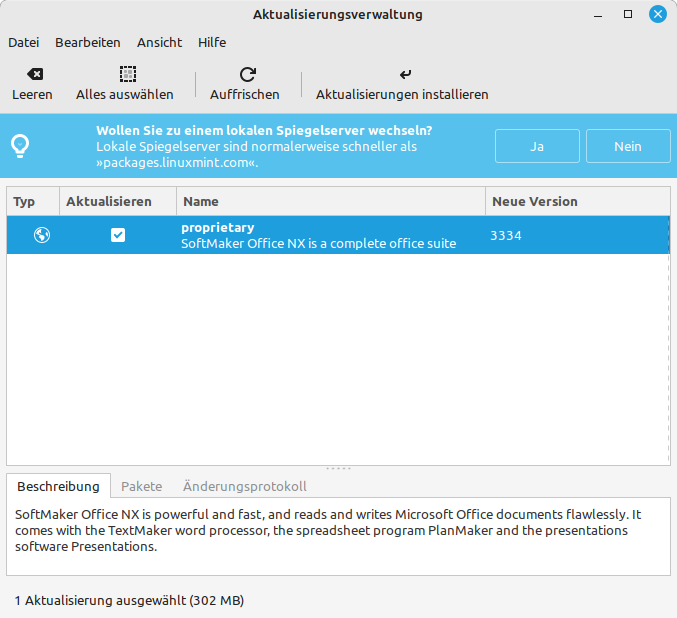Click the lightbulb icon in the blue info bar
The height and width of the screenshot is (618, 677).
20,146
